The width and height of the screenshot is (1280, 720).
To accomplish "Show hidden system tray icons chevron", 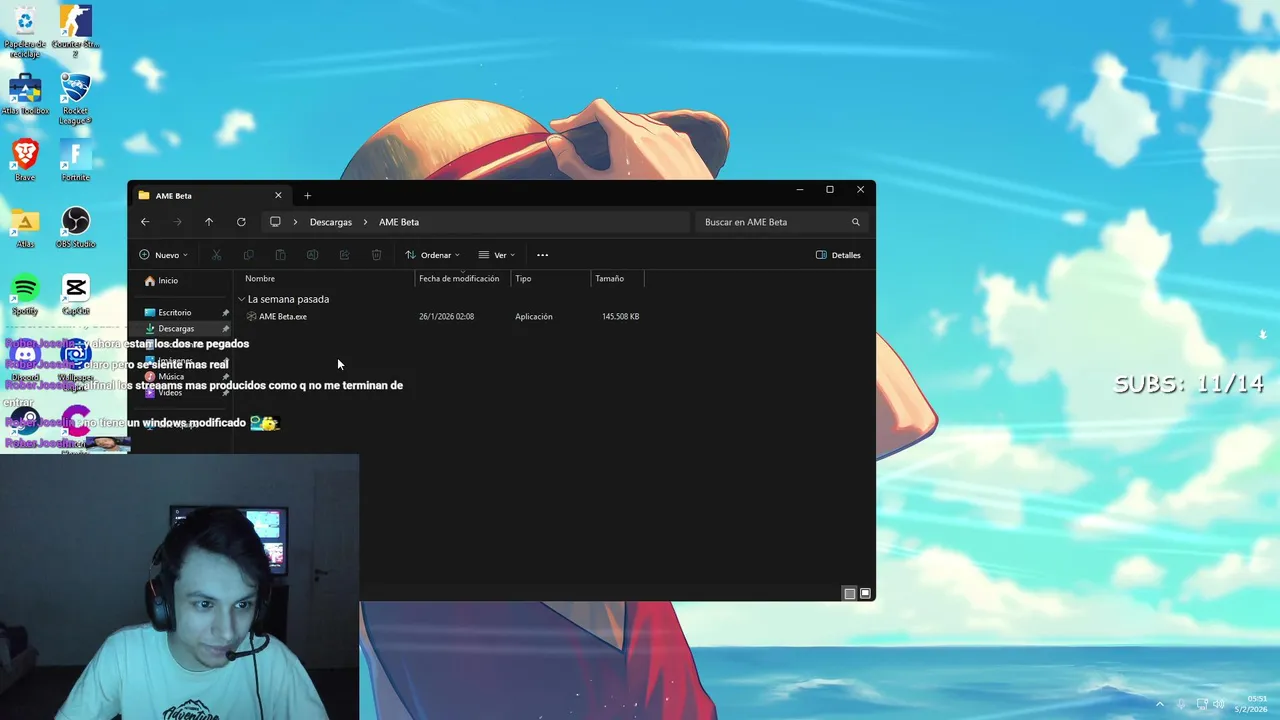I will (x=1160, y=704).
